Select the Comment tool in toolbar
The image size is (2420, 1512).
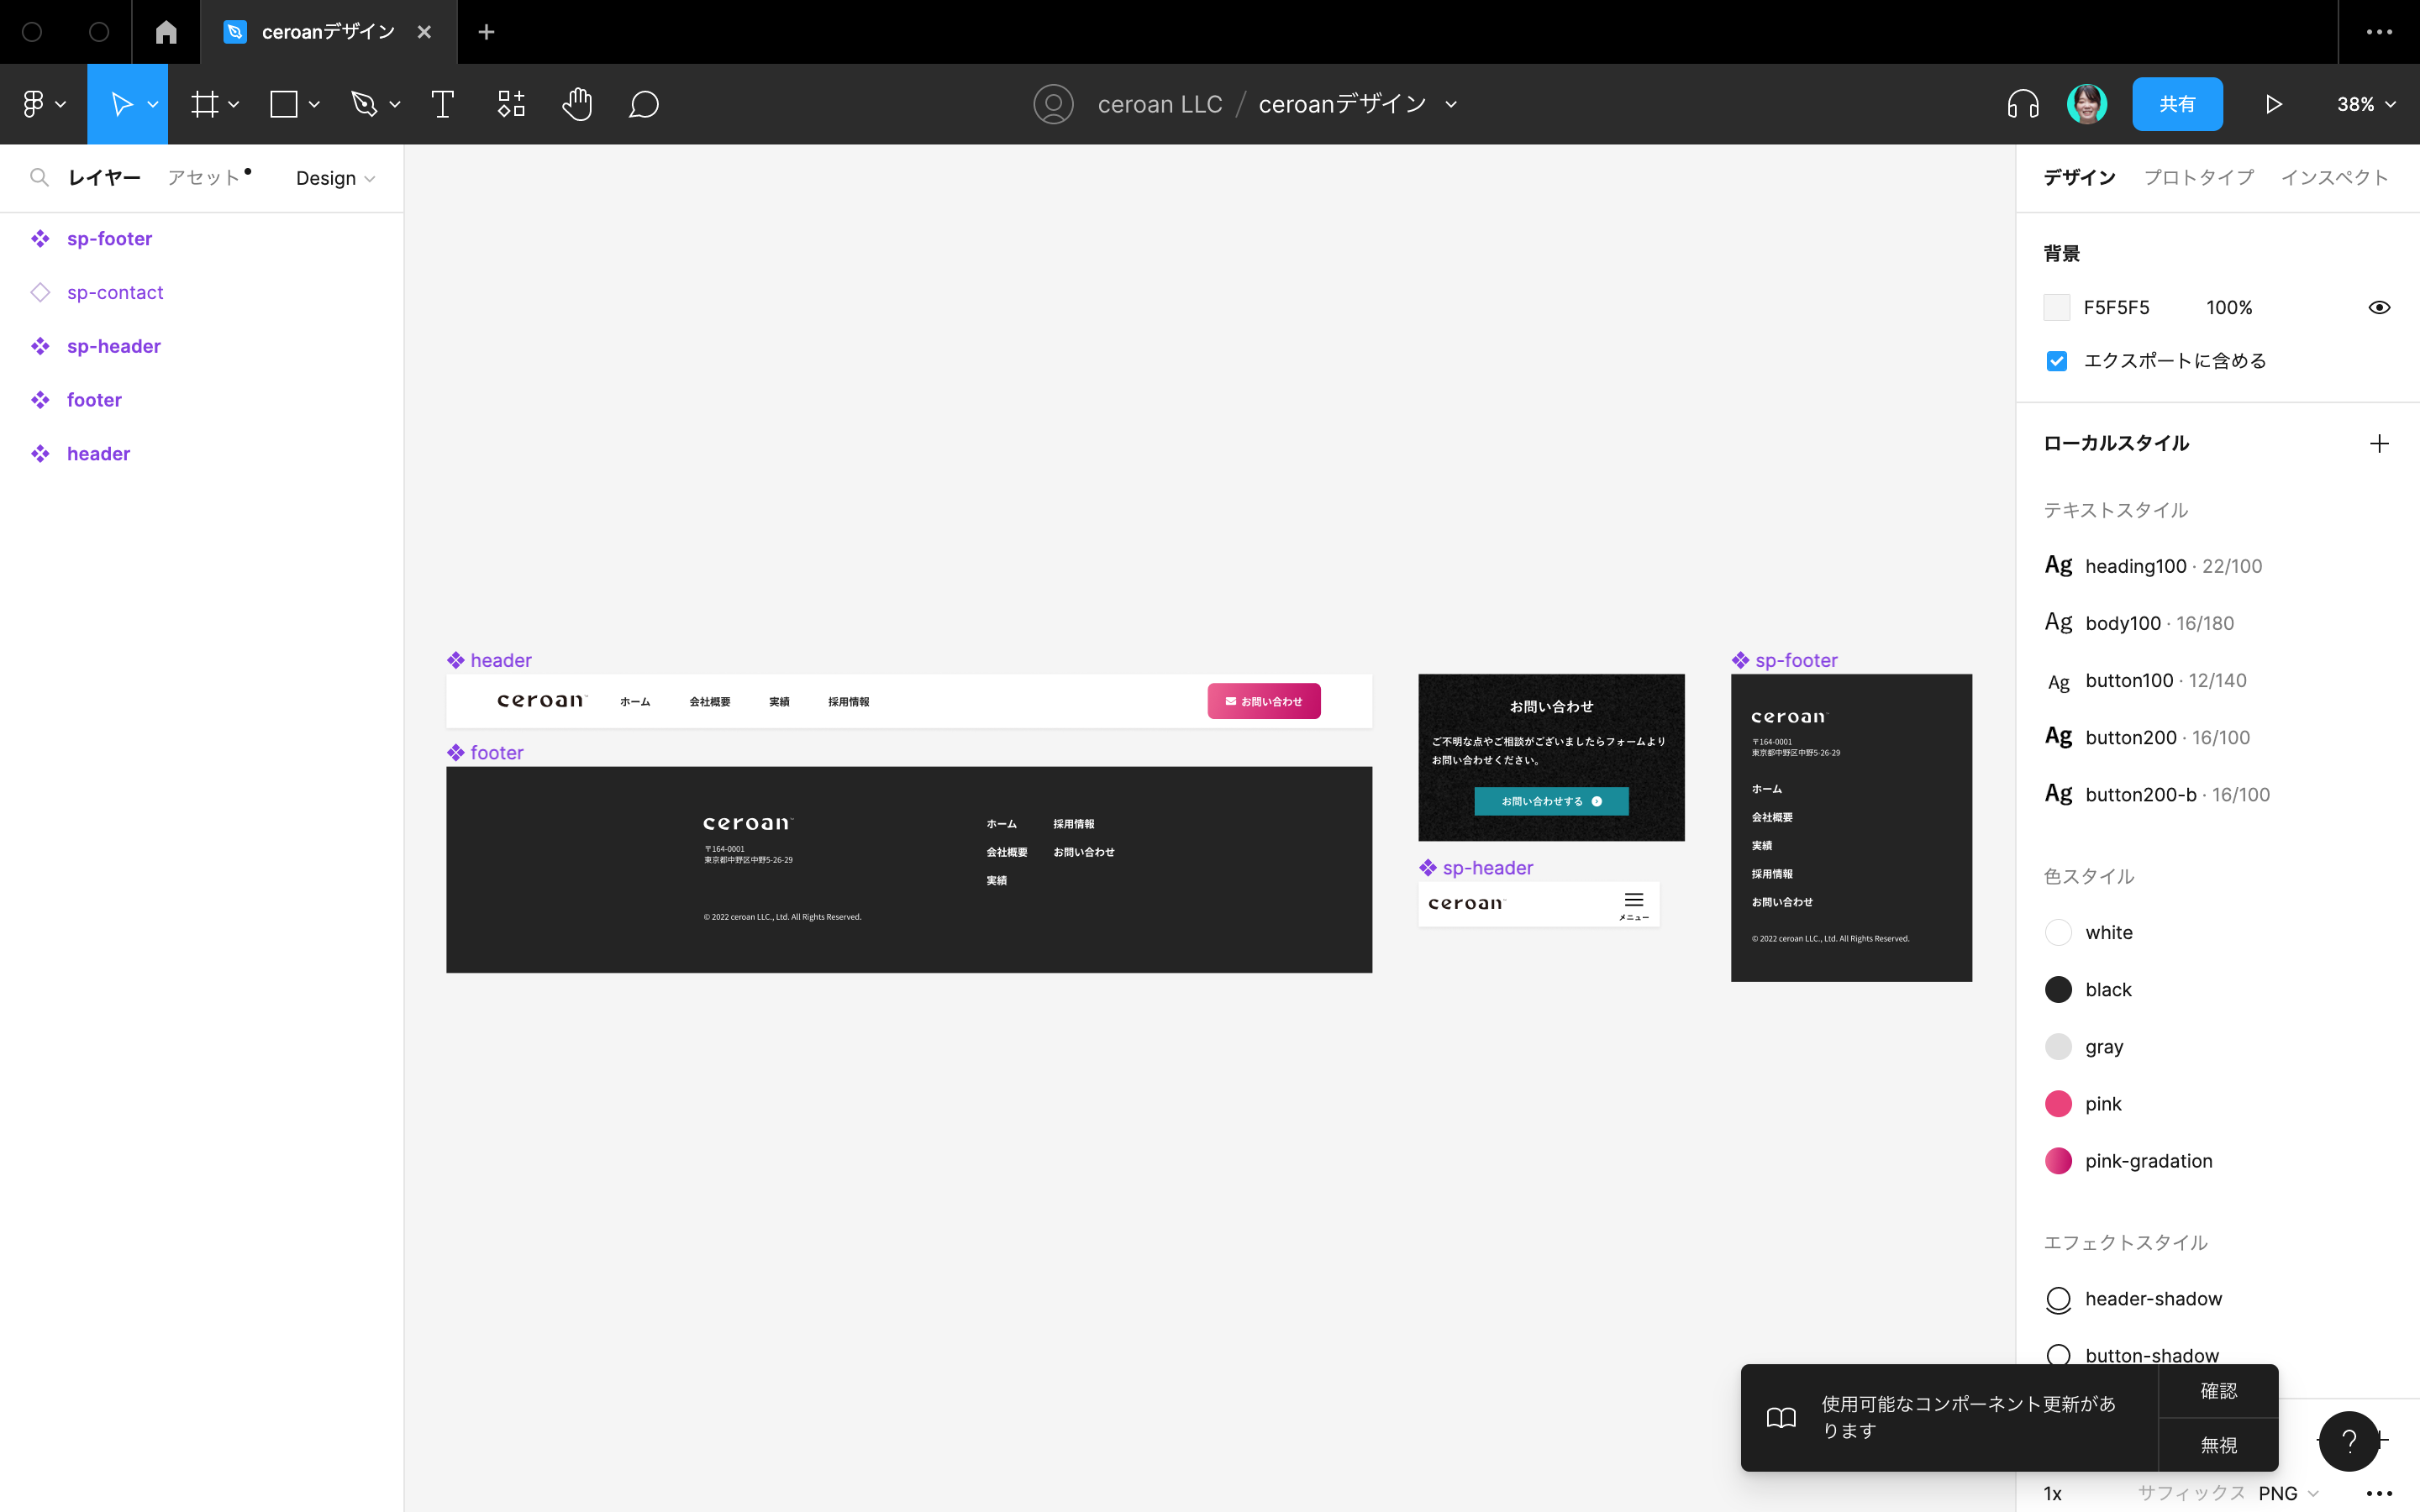[x=643, y=104]
